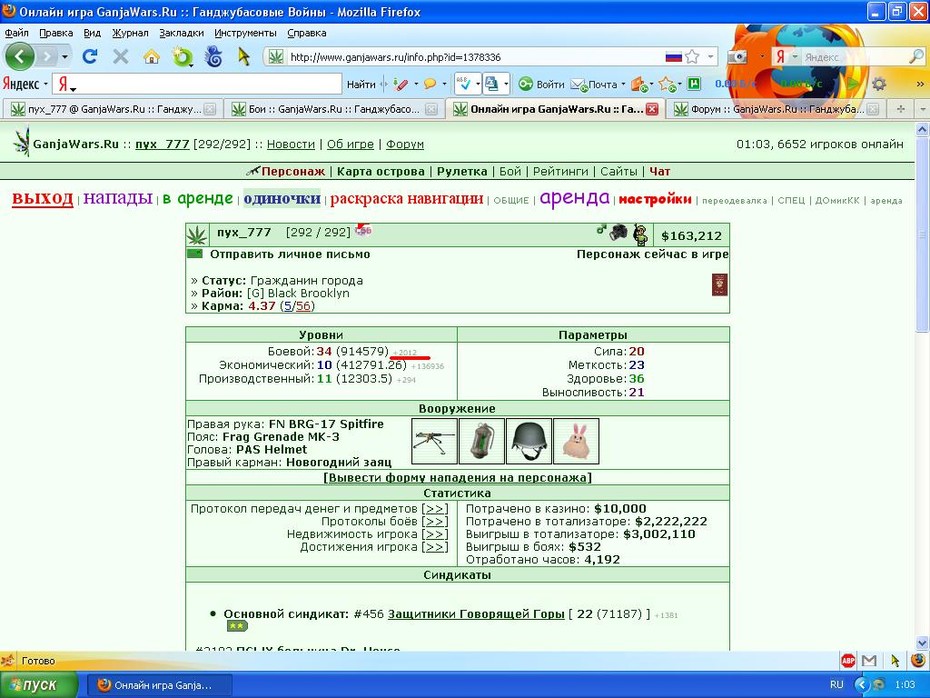930x698 pixels.
Task: Click the passport icon in the status block
Action: click(x=719, y=285)
